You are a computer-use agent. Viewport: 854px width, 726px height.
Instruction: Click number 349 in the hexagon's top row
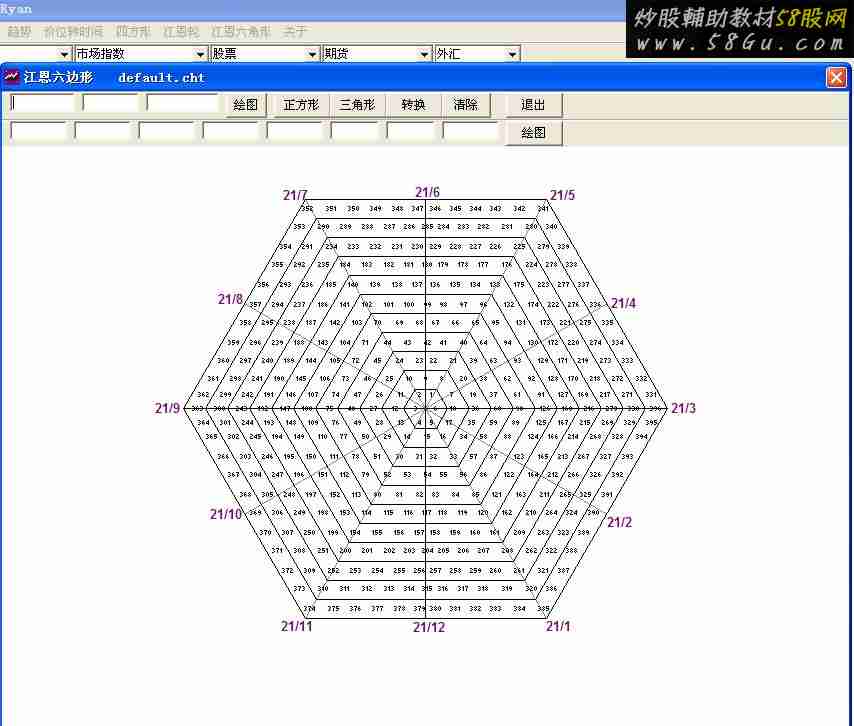coord(375,209)
